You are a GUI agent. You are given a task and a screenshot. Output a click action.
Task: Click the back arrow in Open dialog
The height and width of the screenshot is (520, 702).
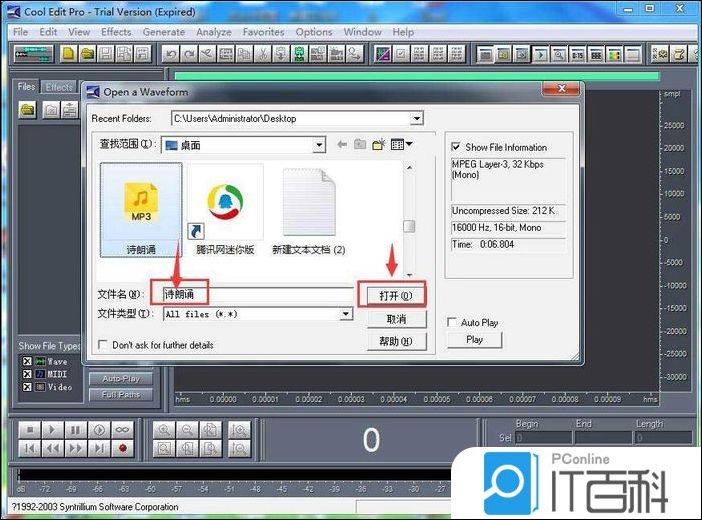tap(342, 145)
